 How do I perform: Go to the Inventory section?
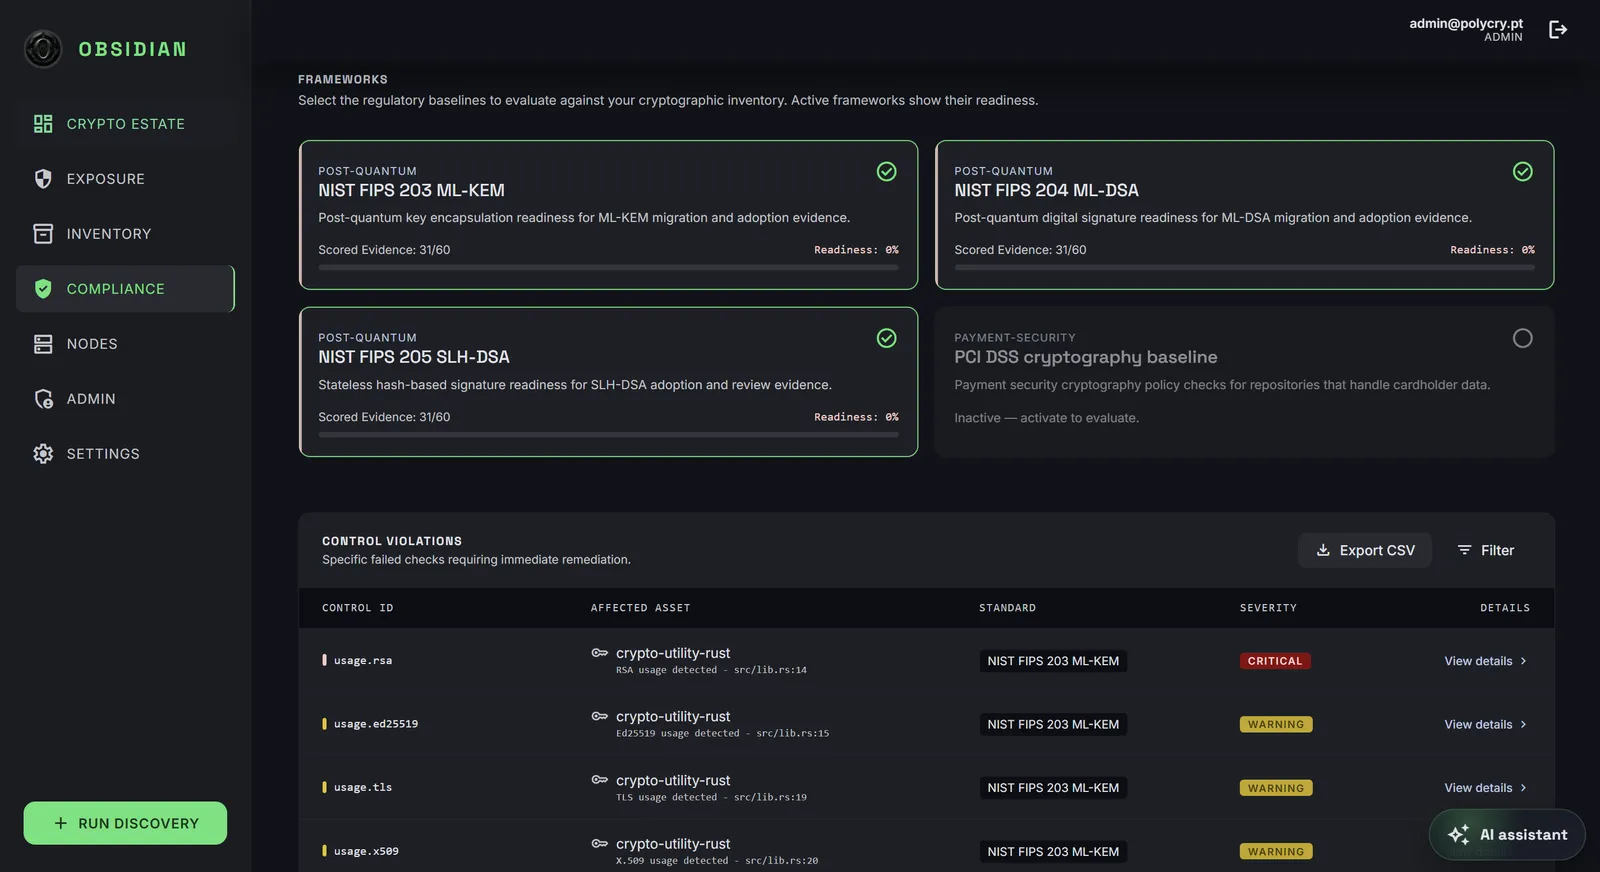point(125,234)
